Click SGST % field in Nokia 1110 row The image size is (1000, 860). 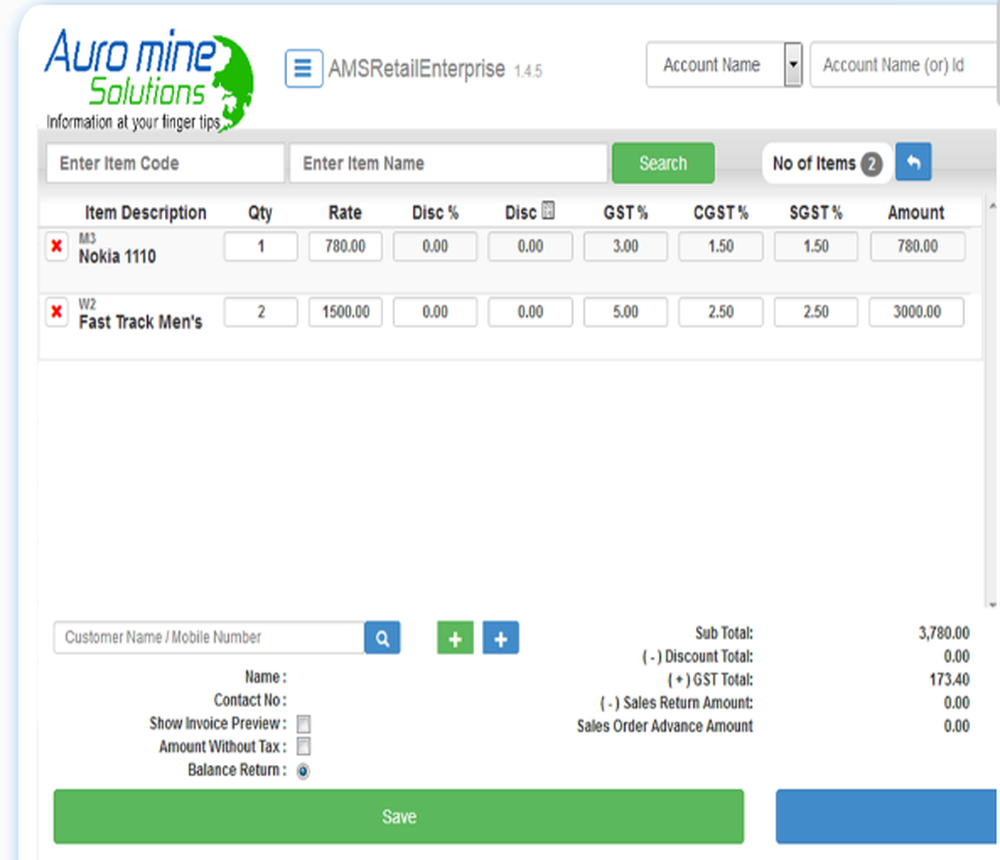tap(816, 246)
